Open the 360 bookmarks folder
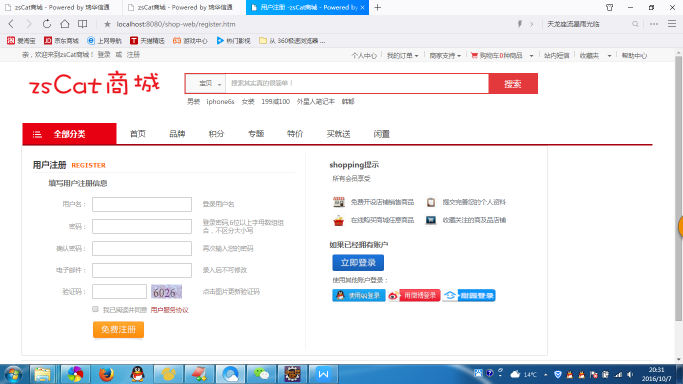 [x=292, y=40]
